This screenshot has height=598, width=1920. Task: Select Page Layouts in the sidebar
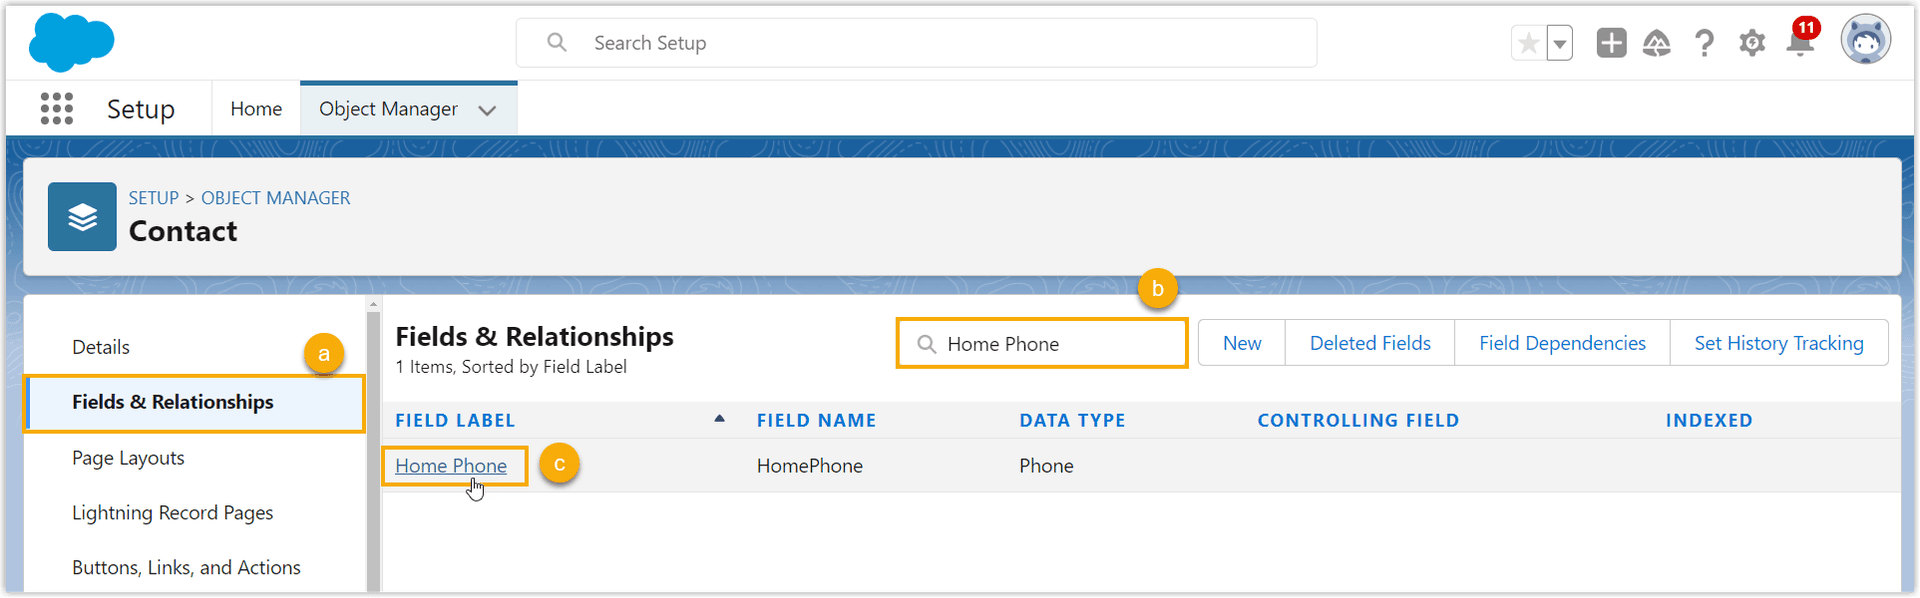pyautogui.click(x=128, y=458)
